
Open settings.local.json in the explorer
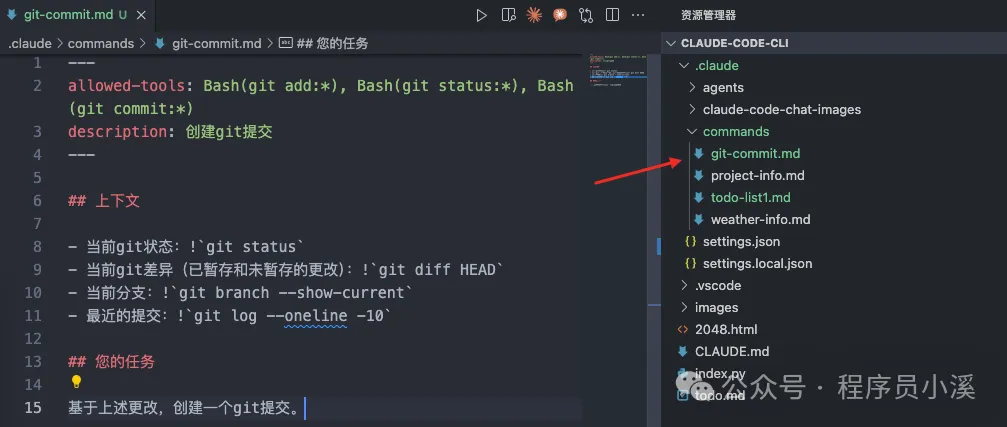757,263
